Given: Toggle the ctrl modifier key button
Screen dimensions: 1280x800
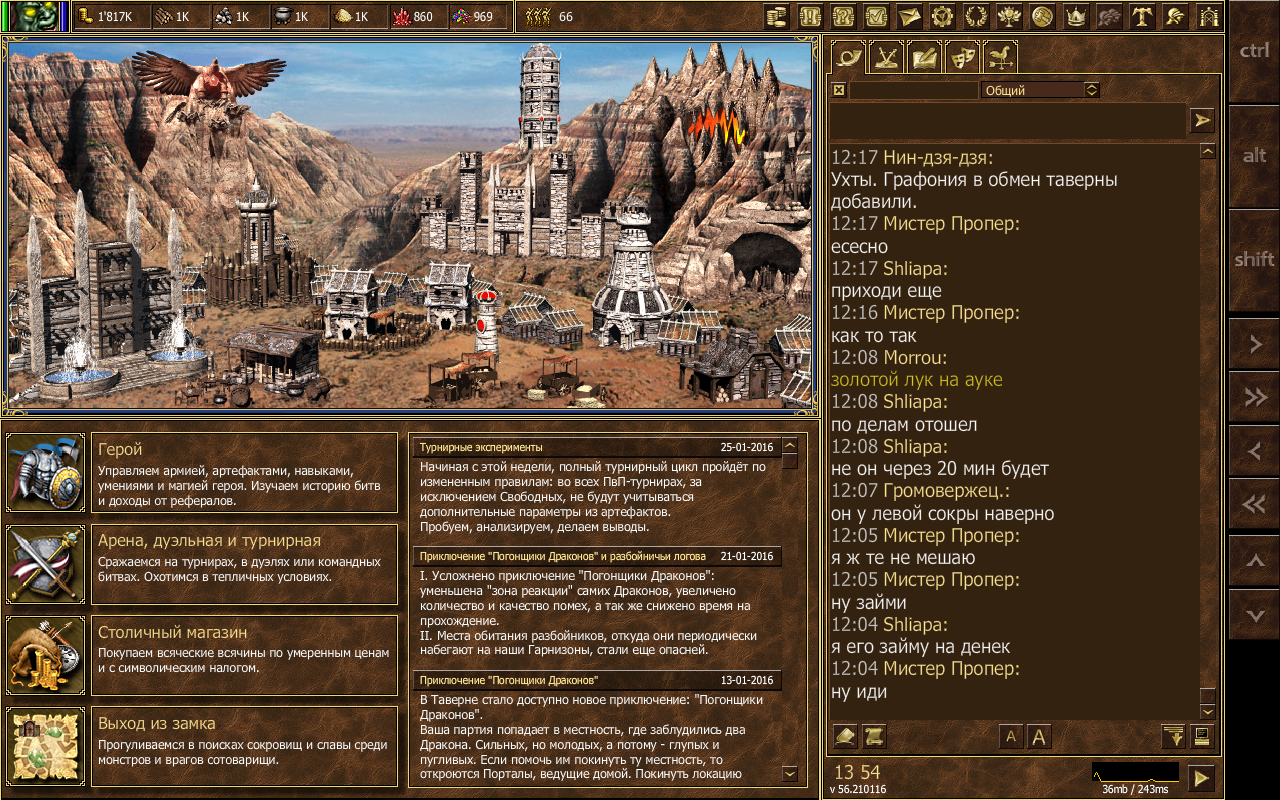Looking at the screenshot, I should pyautogui.click(x=1254, y=51).
